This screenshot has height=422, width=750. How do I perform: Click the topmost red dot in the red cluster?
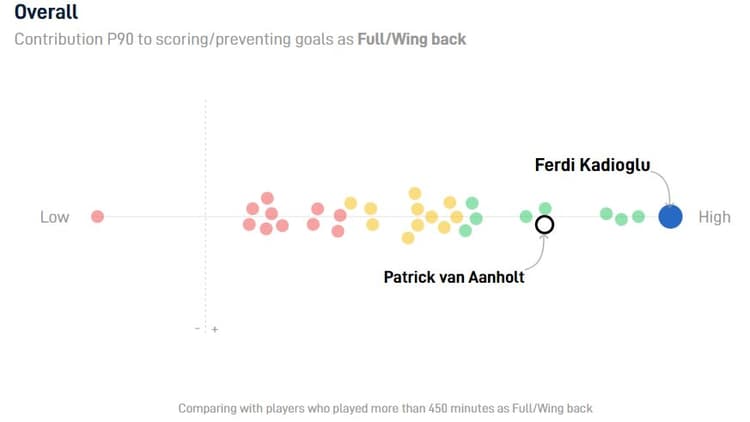coord(267,198)
